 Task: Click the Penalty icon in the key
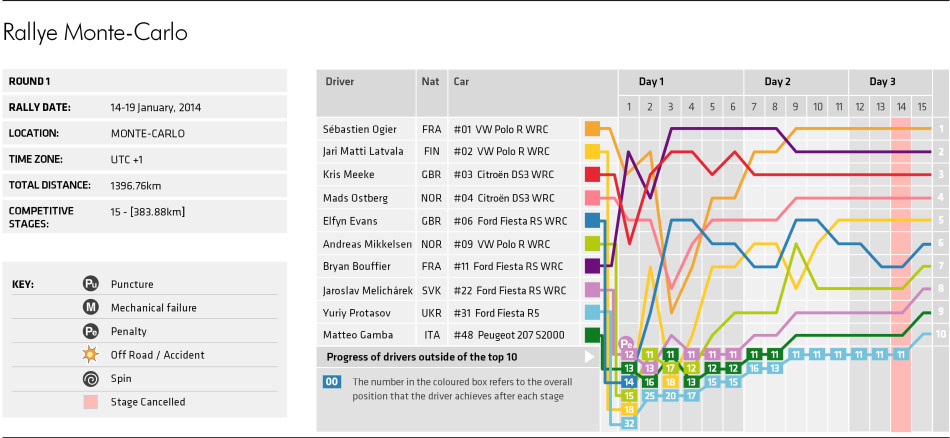click(x=90, y=331)
